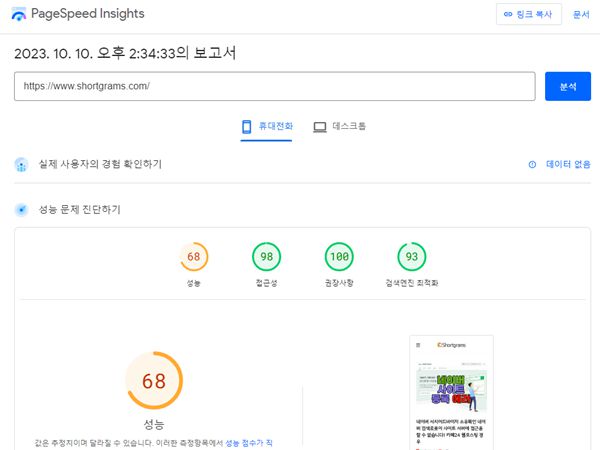The width and height of the screenshot is (600, 450).
Task: Click the Shortgrams page screenshot thumbnail
Action: coord(452,393)
